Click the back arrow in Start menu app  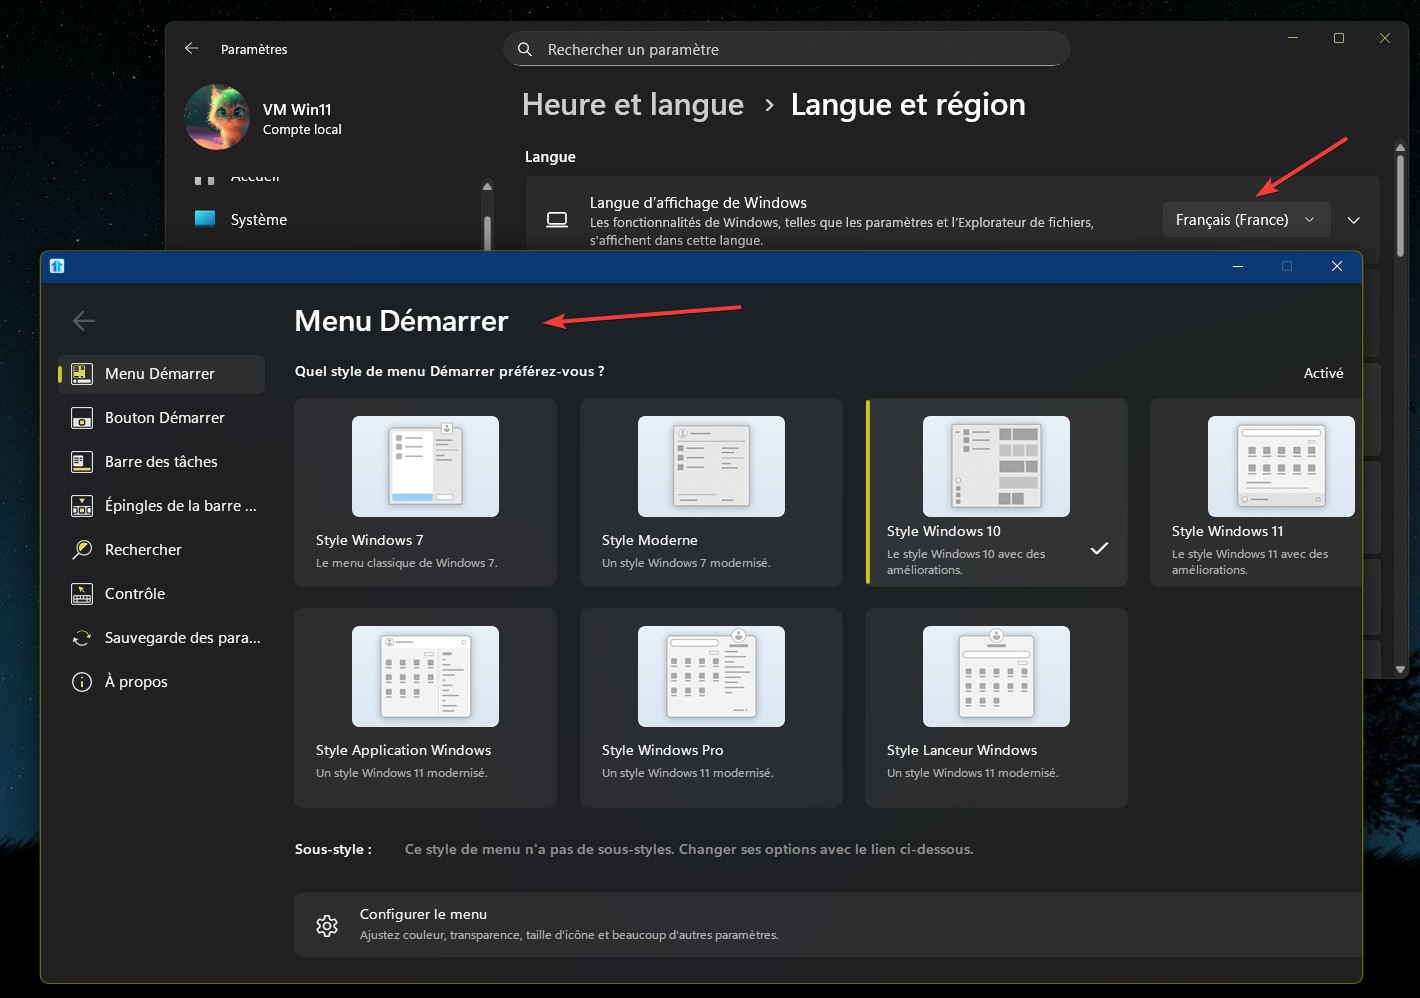point(84,321)
